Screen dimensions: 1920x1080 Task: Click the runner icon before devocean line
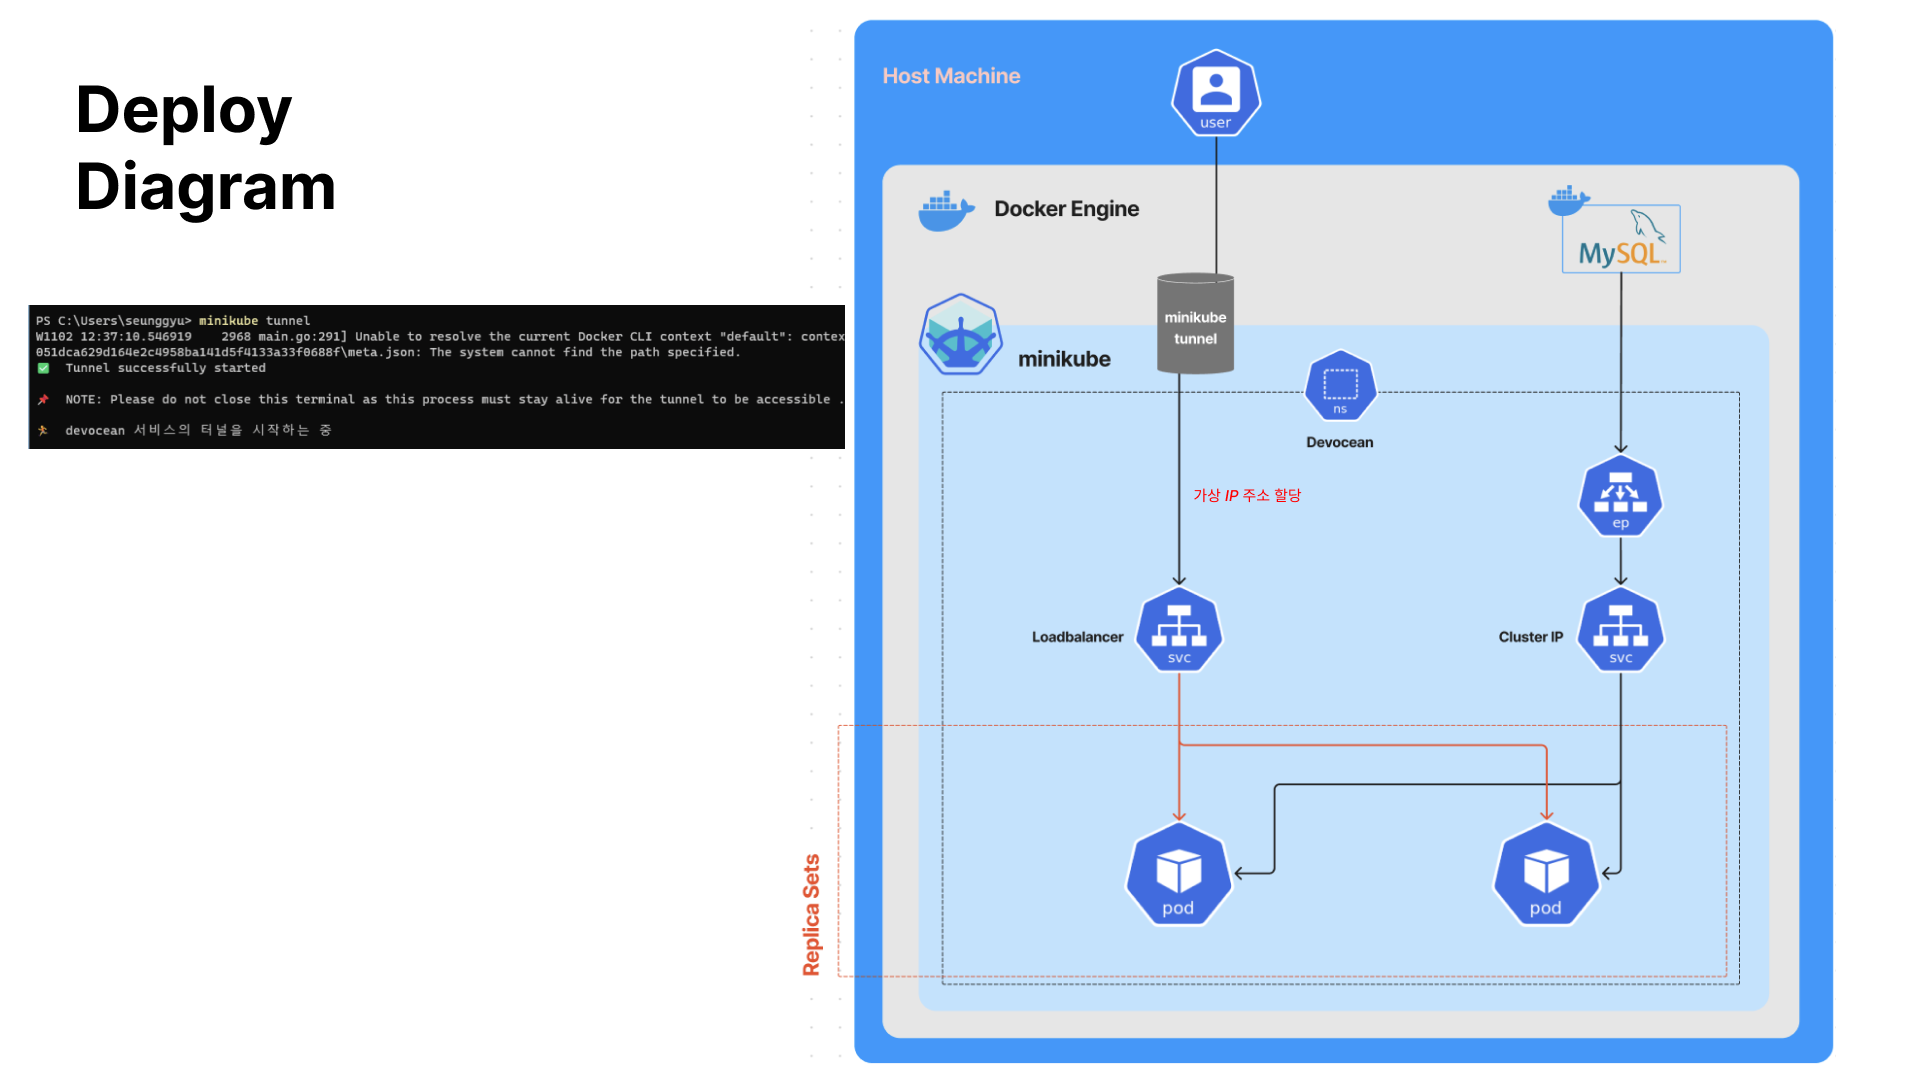point(43,430)
